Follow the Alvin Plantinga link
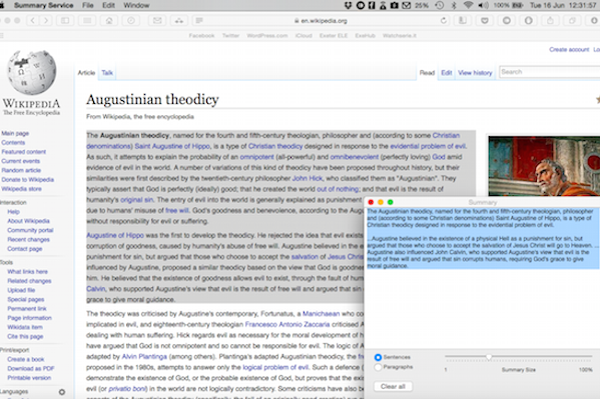The width and height of the screenshot is (600, 399). [144, 357]
